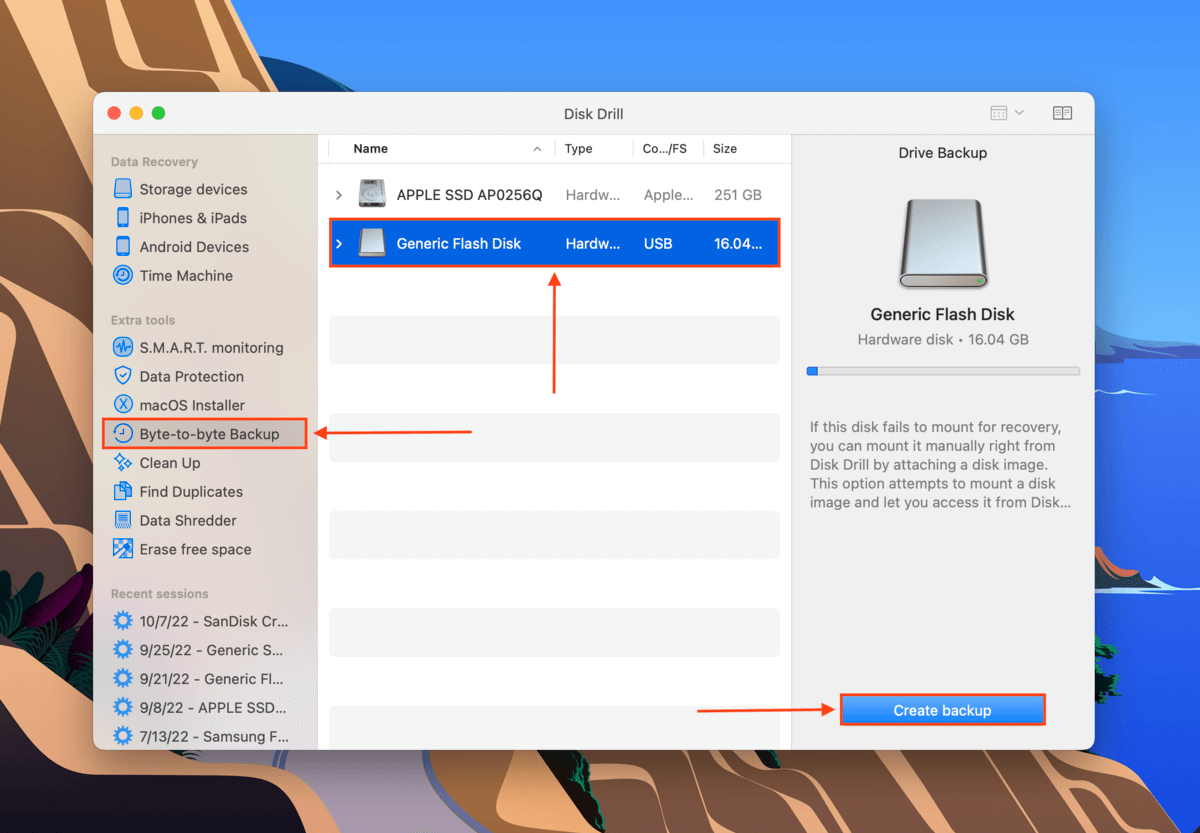The width and height of the screenshot is (1200, 833).
Task: Close the Disk Drill window
Action: [x=114, y=113]
